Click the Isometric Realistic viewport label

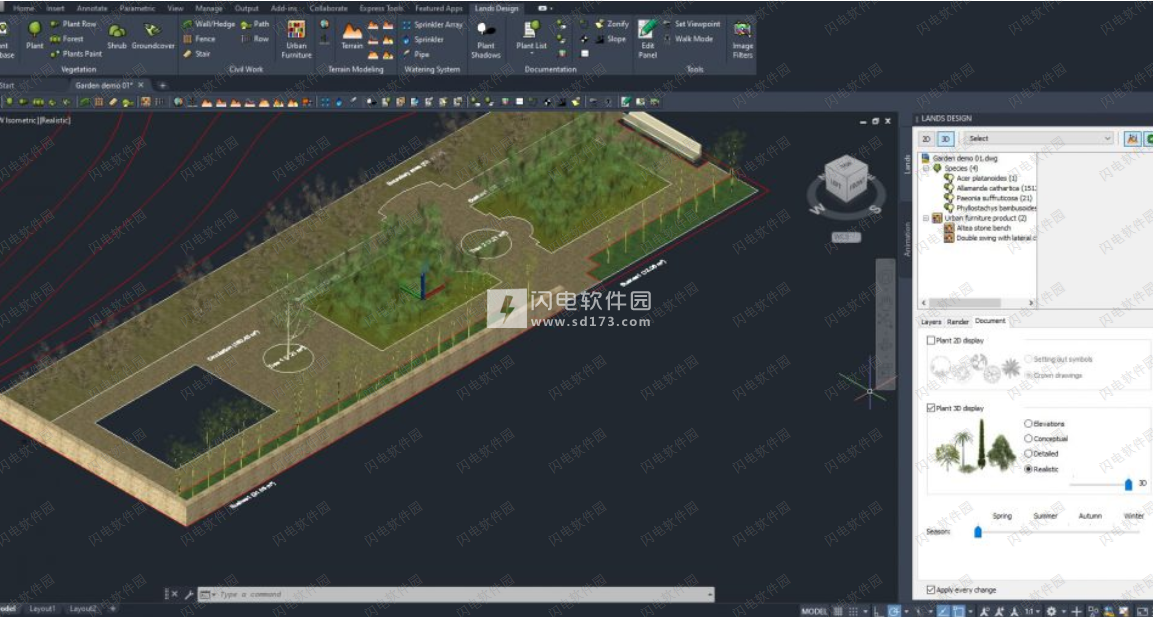[35, 120]
